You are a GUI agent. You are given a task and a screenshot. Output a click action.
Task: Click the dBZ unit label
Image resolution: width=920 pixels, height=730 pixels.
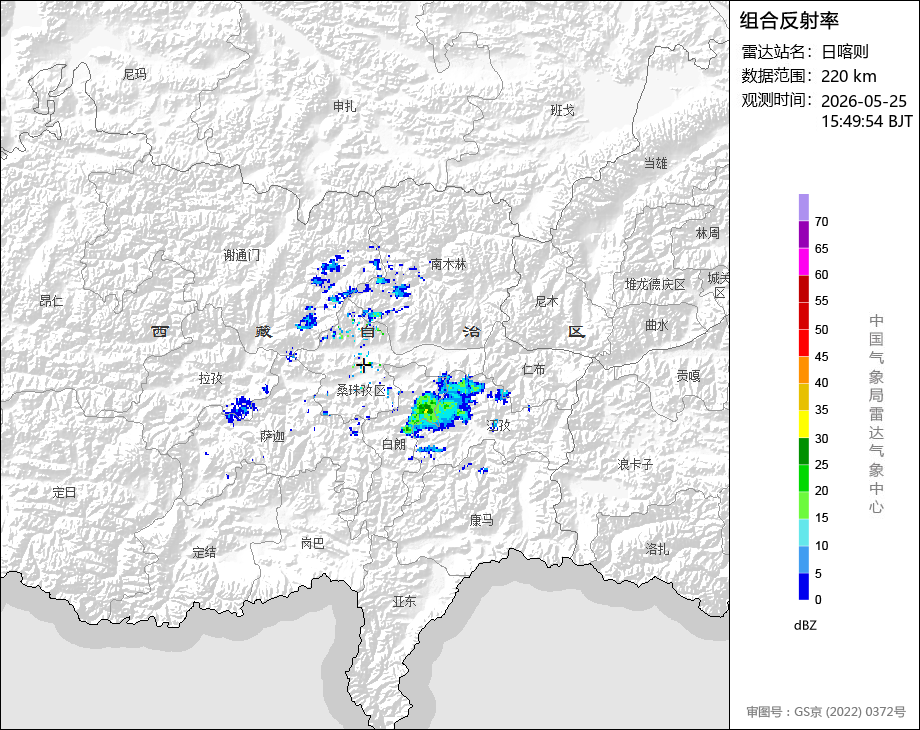coord(805,625)
